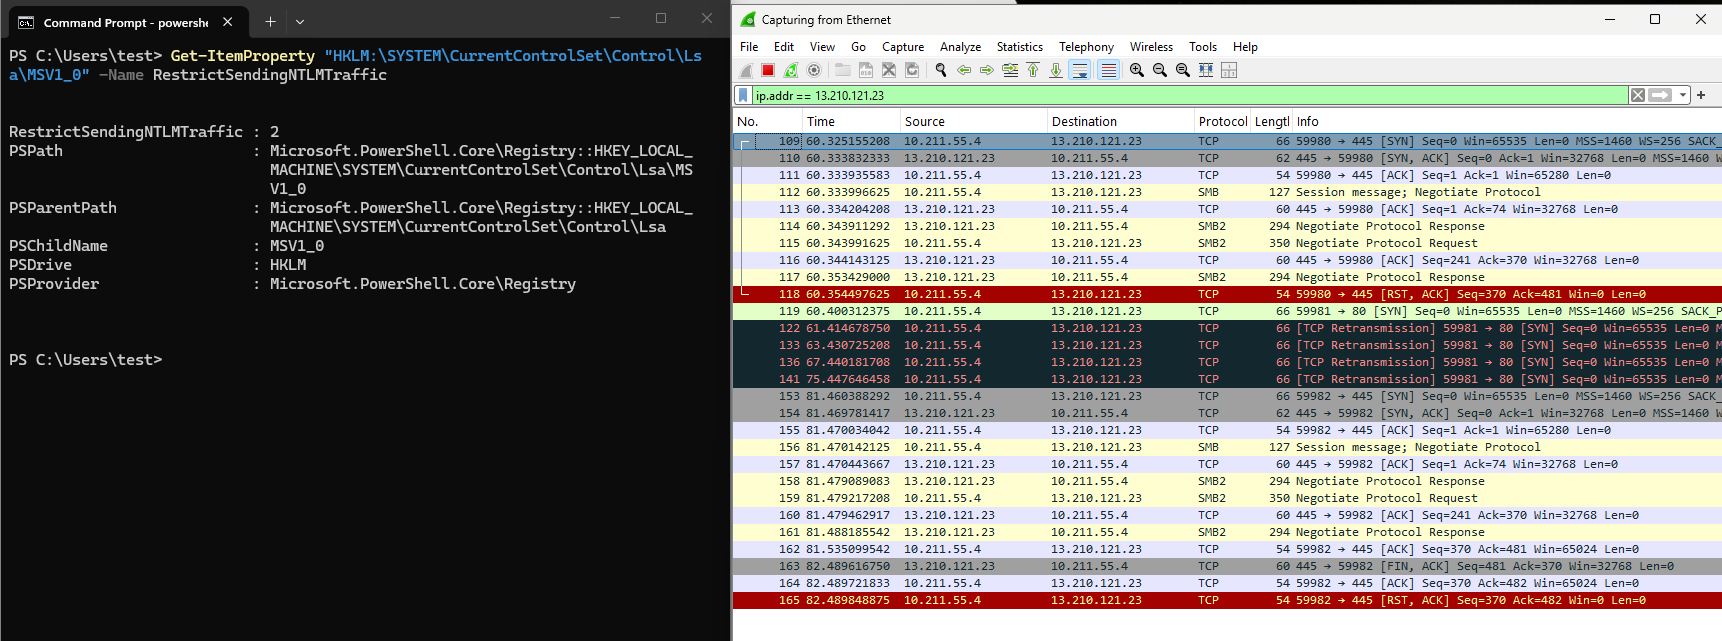Screen dimensions: 1722x641
Task: Toggle auto-scroll during live capture
Action: [1079, 70]
